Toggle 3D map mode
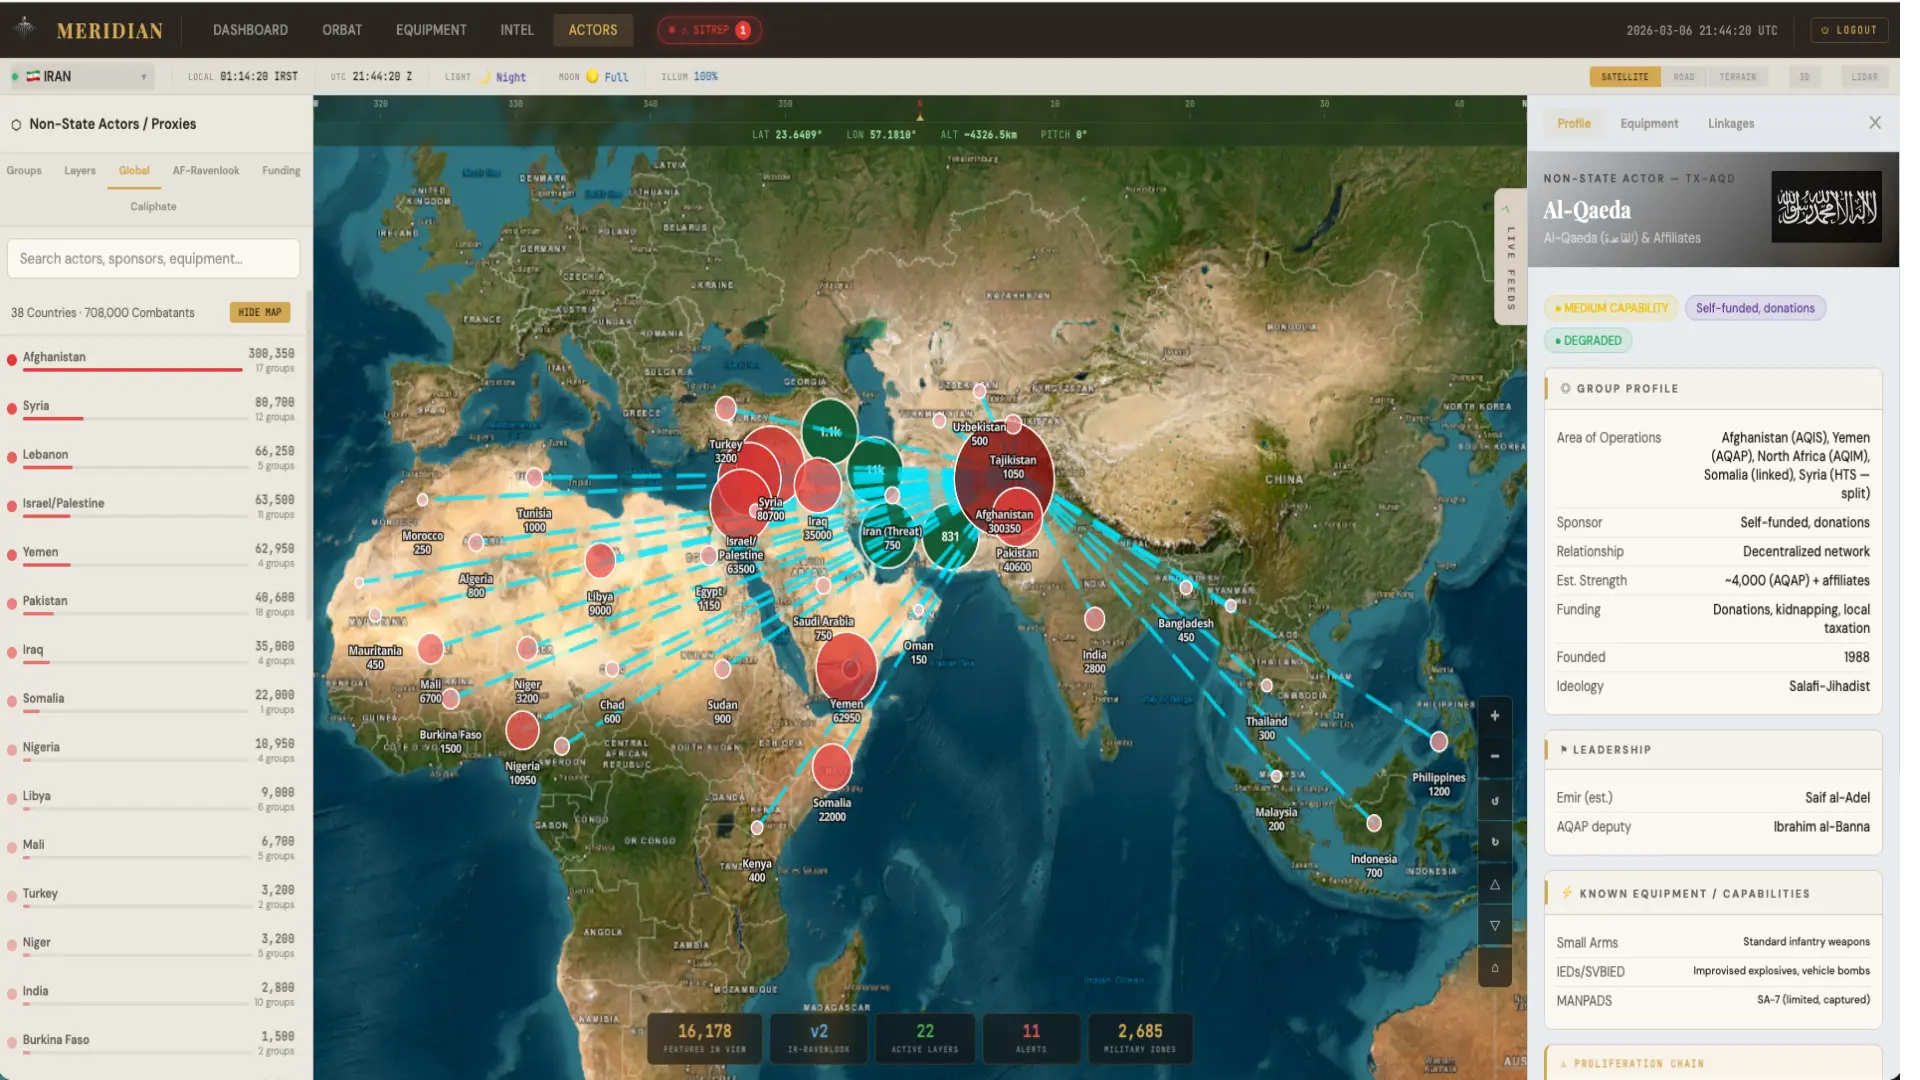 click(1804, 77)
